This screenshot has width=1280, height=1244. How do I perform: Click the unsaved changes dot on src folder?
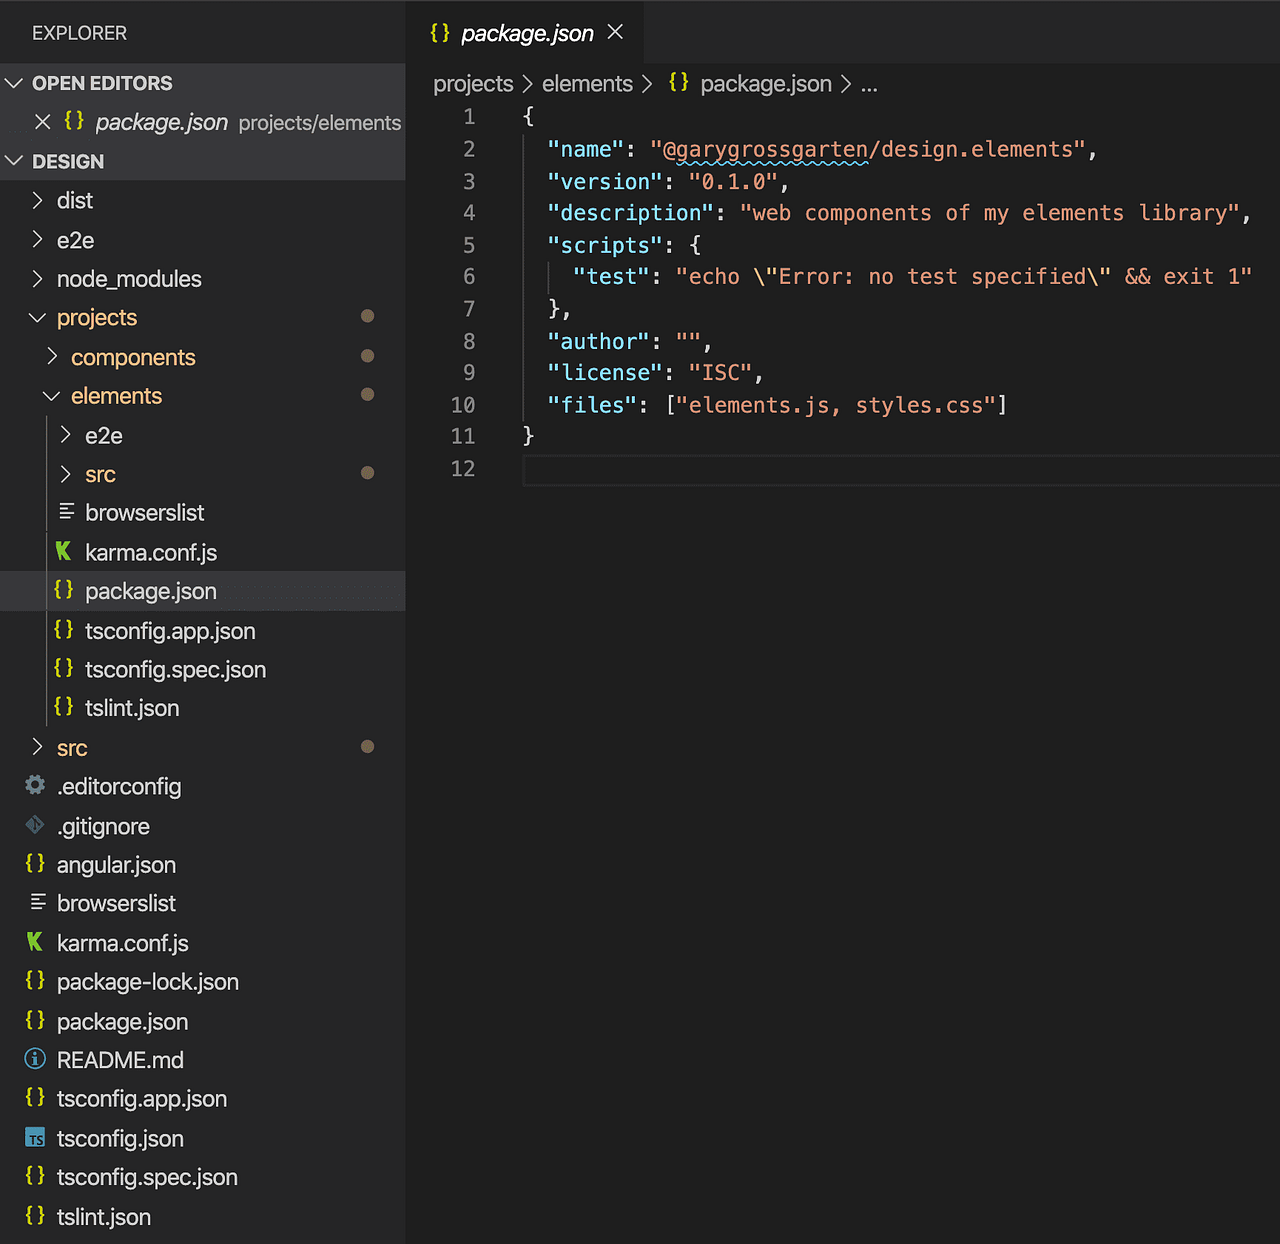coord(368,747)
